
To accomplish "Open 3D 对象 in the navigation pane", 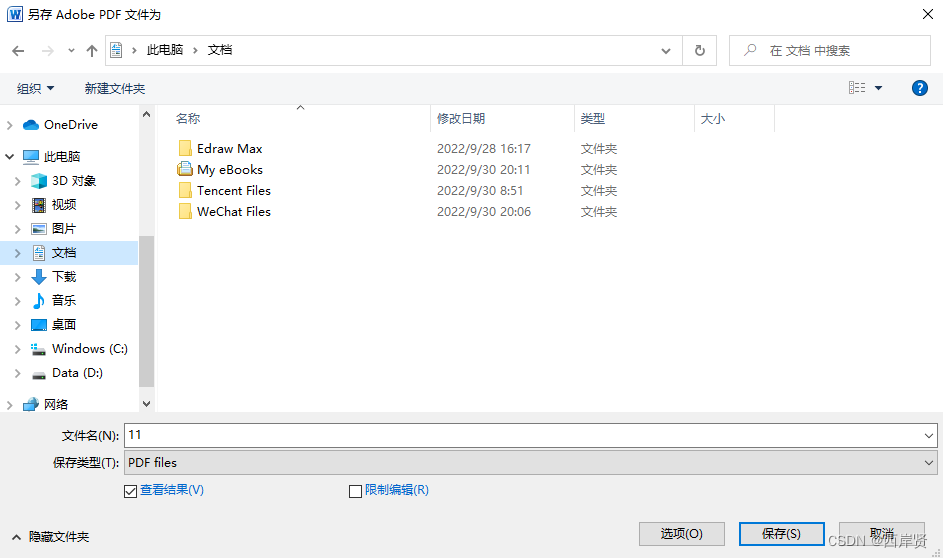I will pos(73,180).
